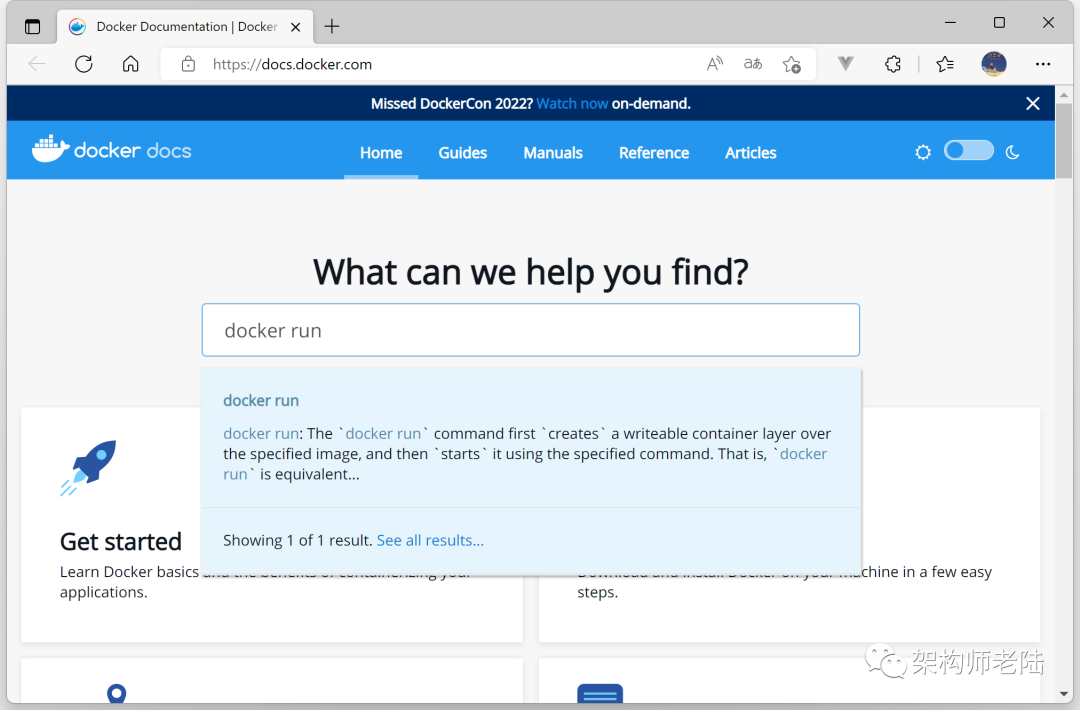
Task: Focus the docker run search field
Action: point(530,330)
